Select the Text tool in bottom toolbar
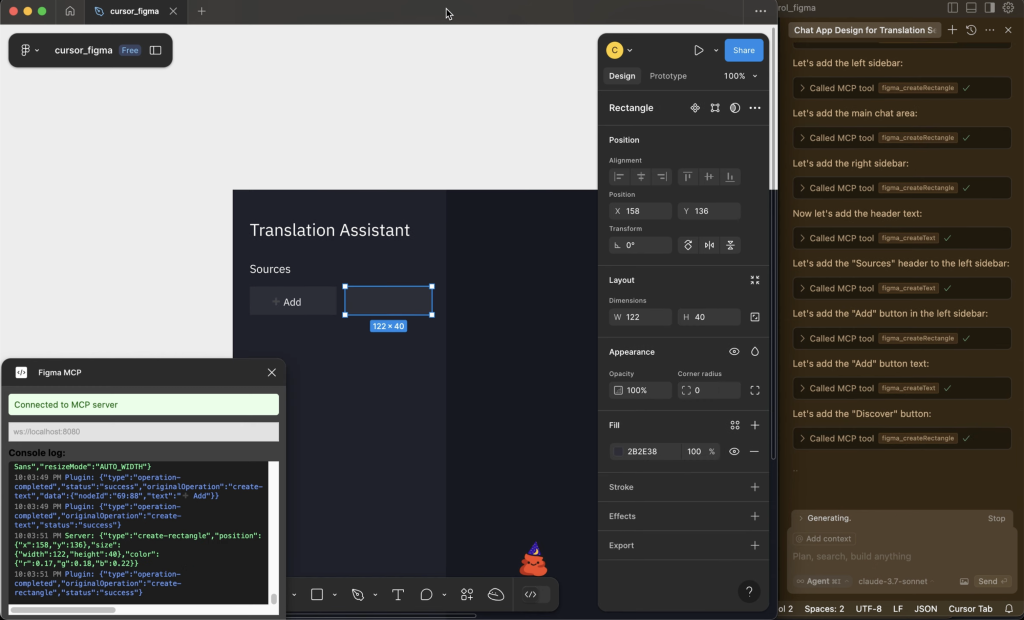The width and height of the screenshot is (1024, 620). point(397,594)
